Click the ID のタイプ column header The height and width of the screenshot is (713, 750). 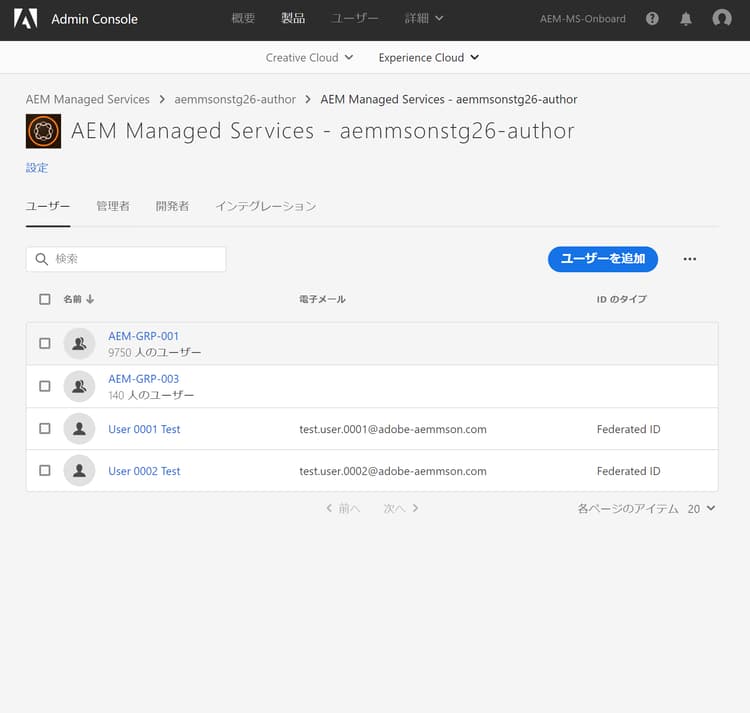coord(621,299)
